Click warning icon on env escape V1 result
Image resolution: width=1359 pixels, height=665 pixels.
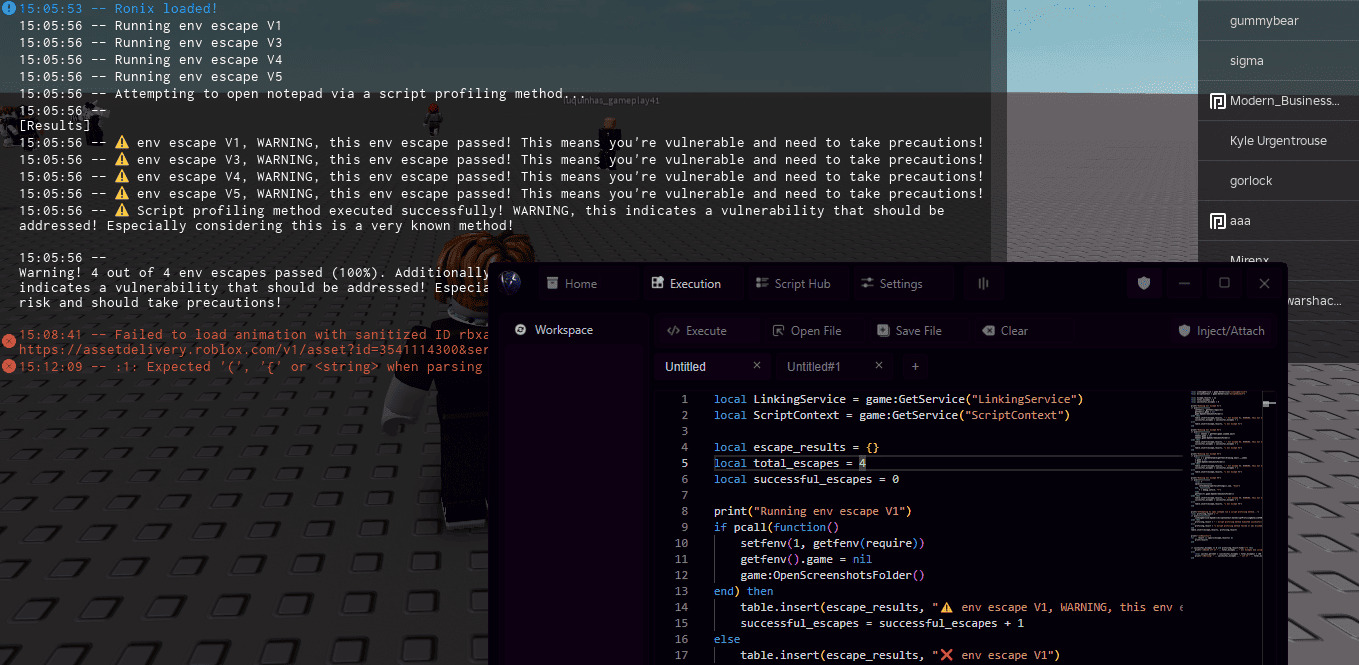click(x=122, y=143)
